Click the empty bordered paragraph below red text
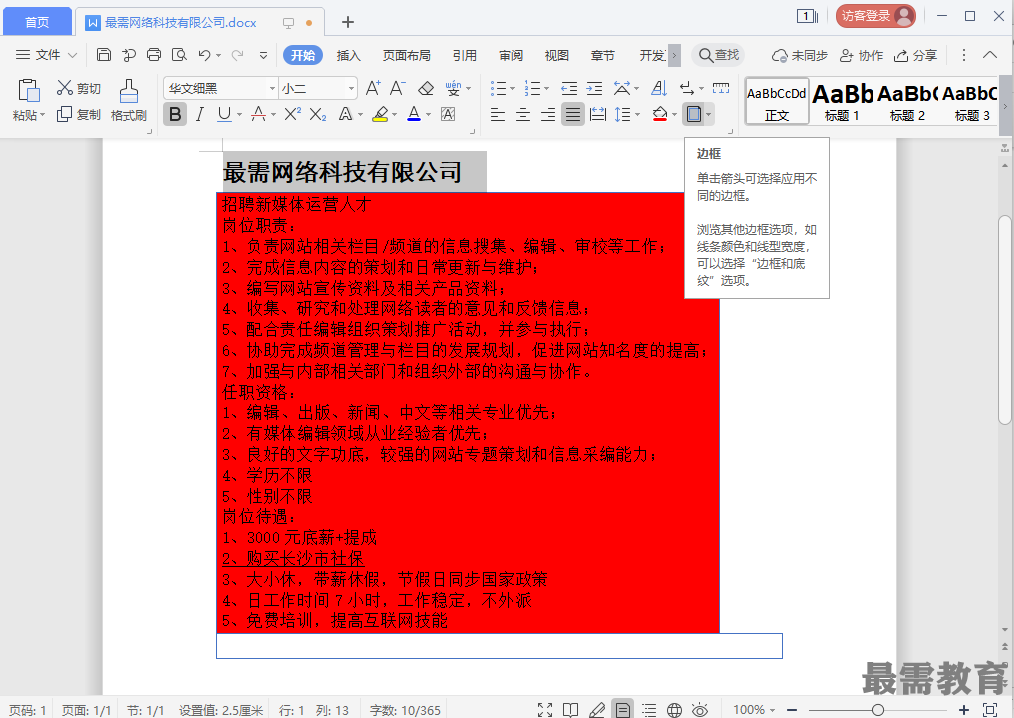 point(499,646)
